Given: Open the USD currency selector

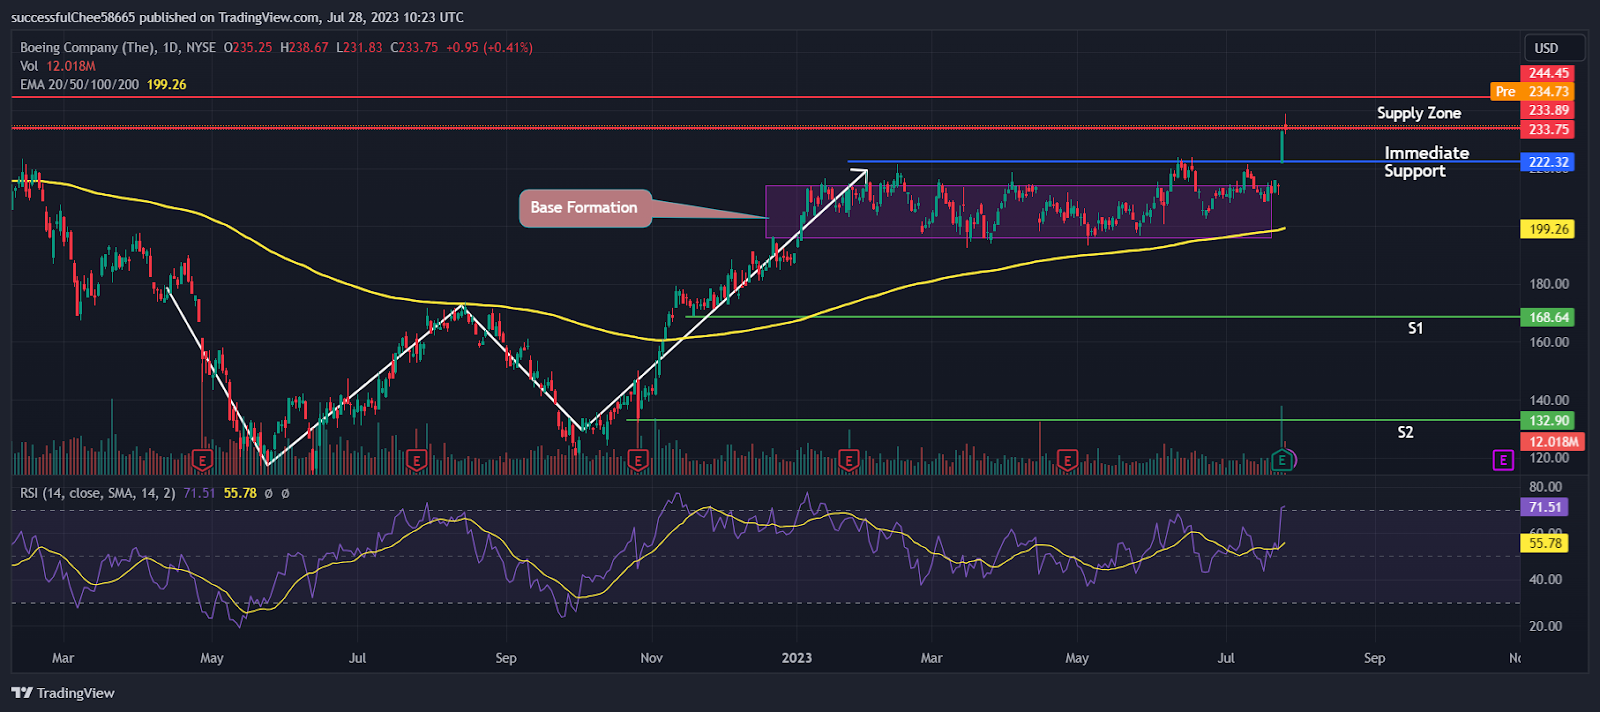Looking at the screenshot, I should click(1553, 48).
